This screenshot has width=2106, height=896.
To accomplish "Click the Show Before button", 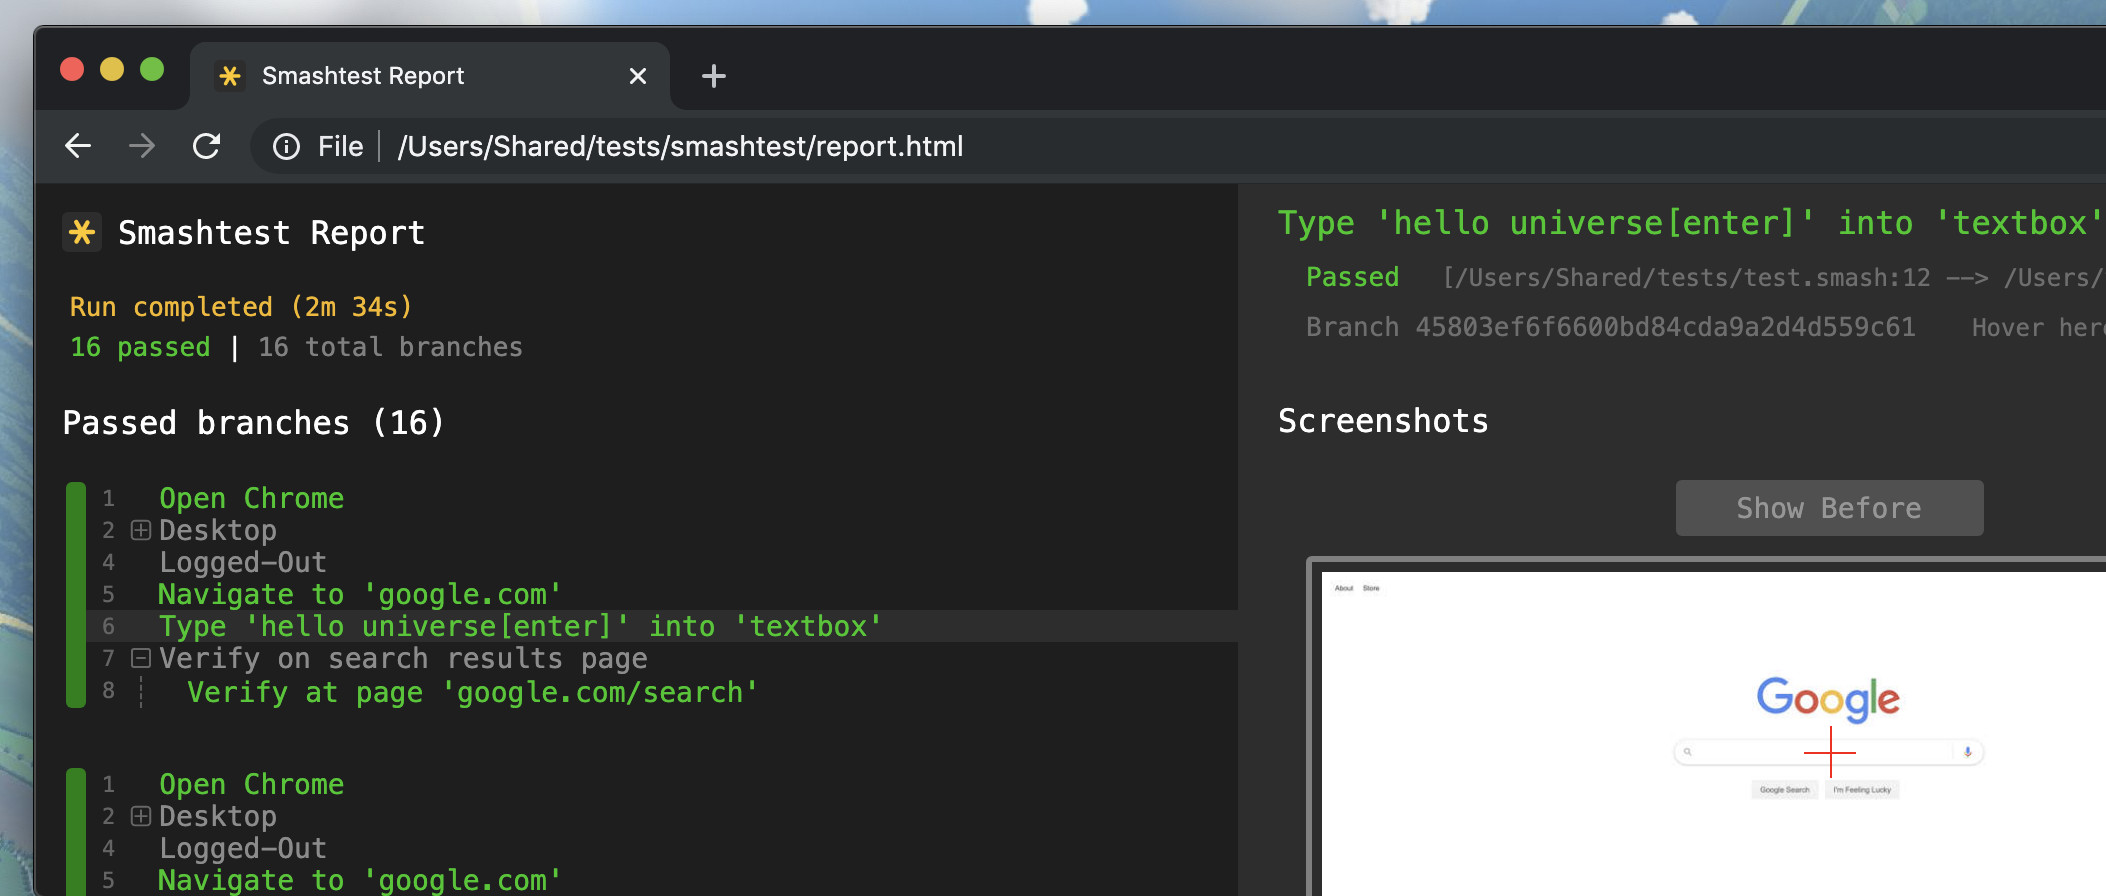I will click(1829, 508).
